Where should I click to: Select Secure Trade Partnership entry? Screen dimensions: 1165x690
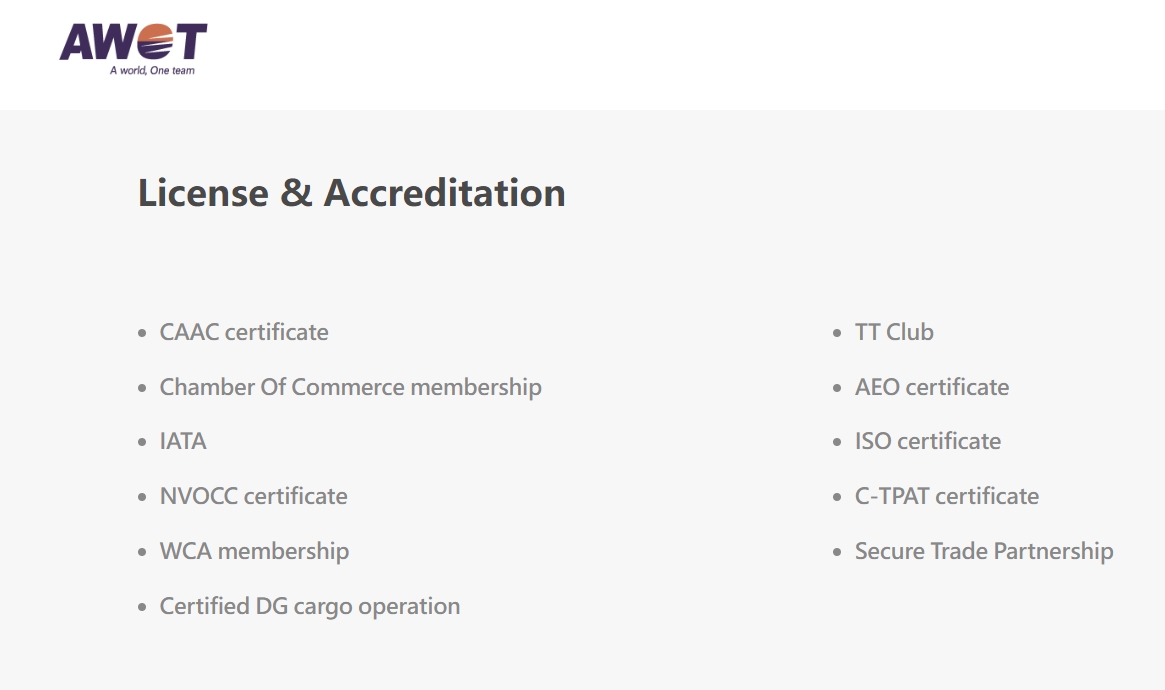(984, 551)
